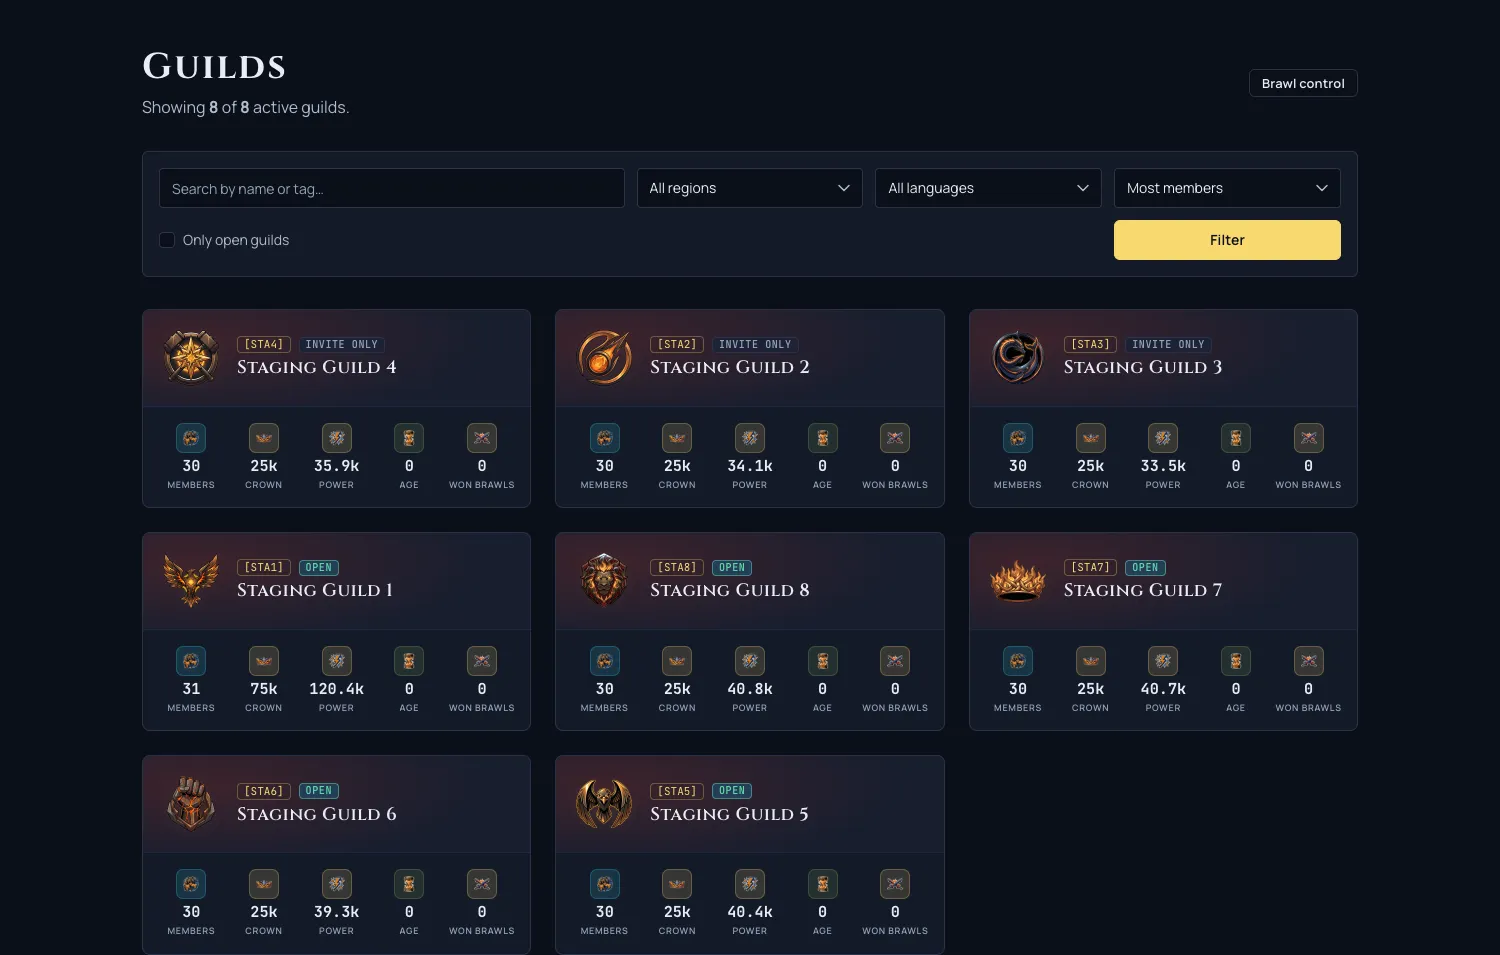The width and height of the screenshot is (1500, 955).
Task: Open the Staging Guild 7 title
Action: [1143, 590]
